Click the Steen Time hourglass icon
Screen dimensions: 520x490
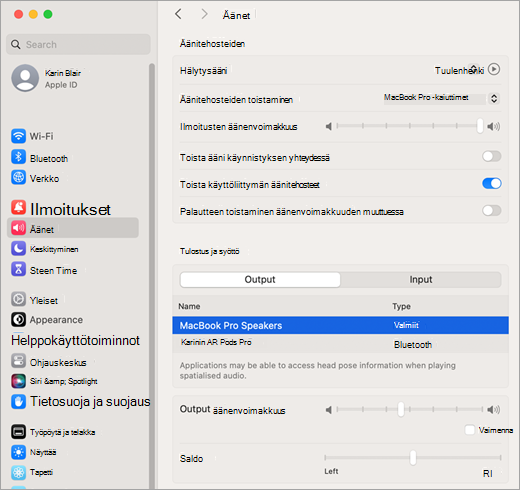[18, 269]
